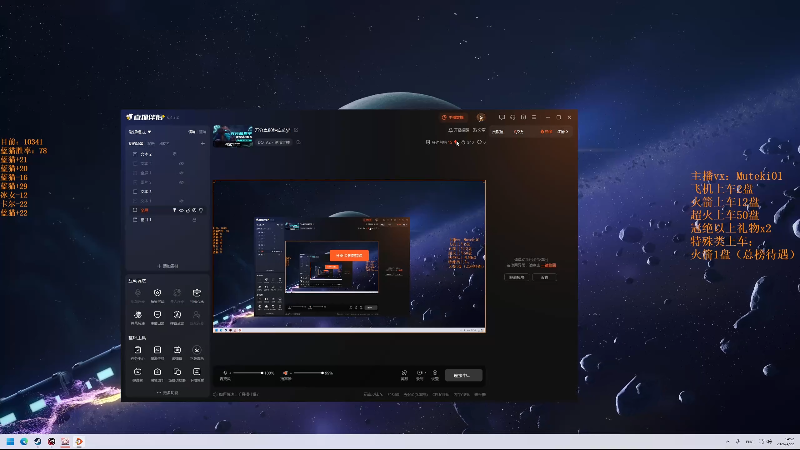Open Steam from the taskbar
Viewport: 800px width, 450px height.
tap(38, 441)
